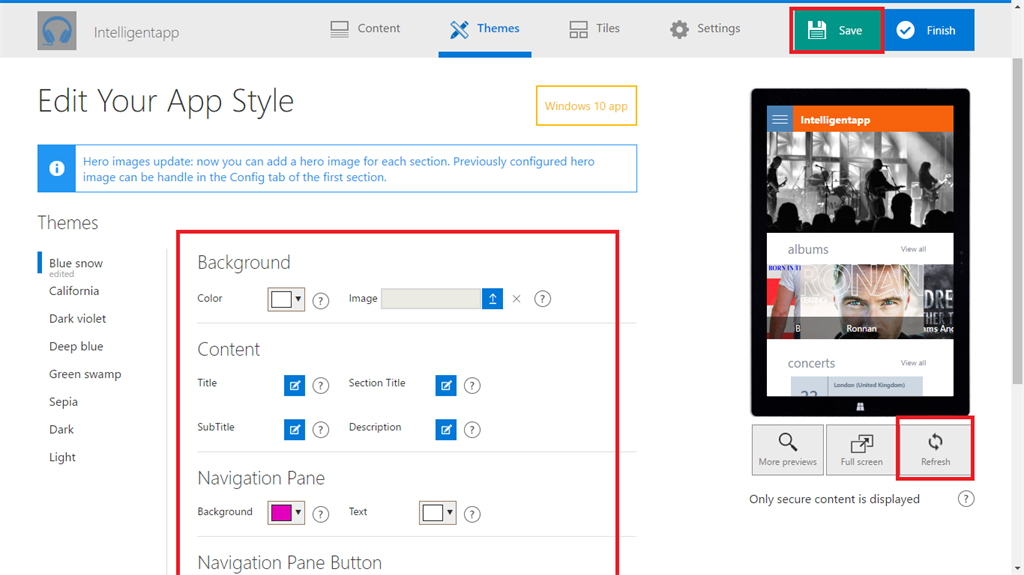Image resolution: width=1024 pixels, height=575 pixels.
Task: Select the Blue snow theme
Action: coord(76,263)
